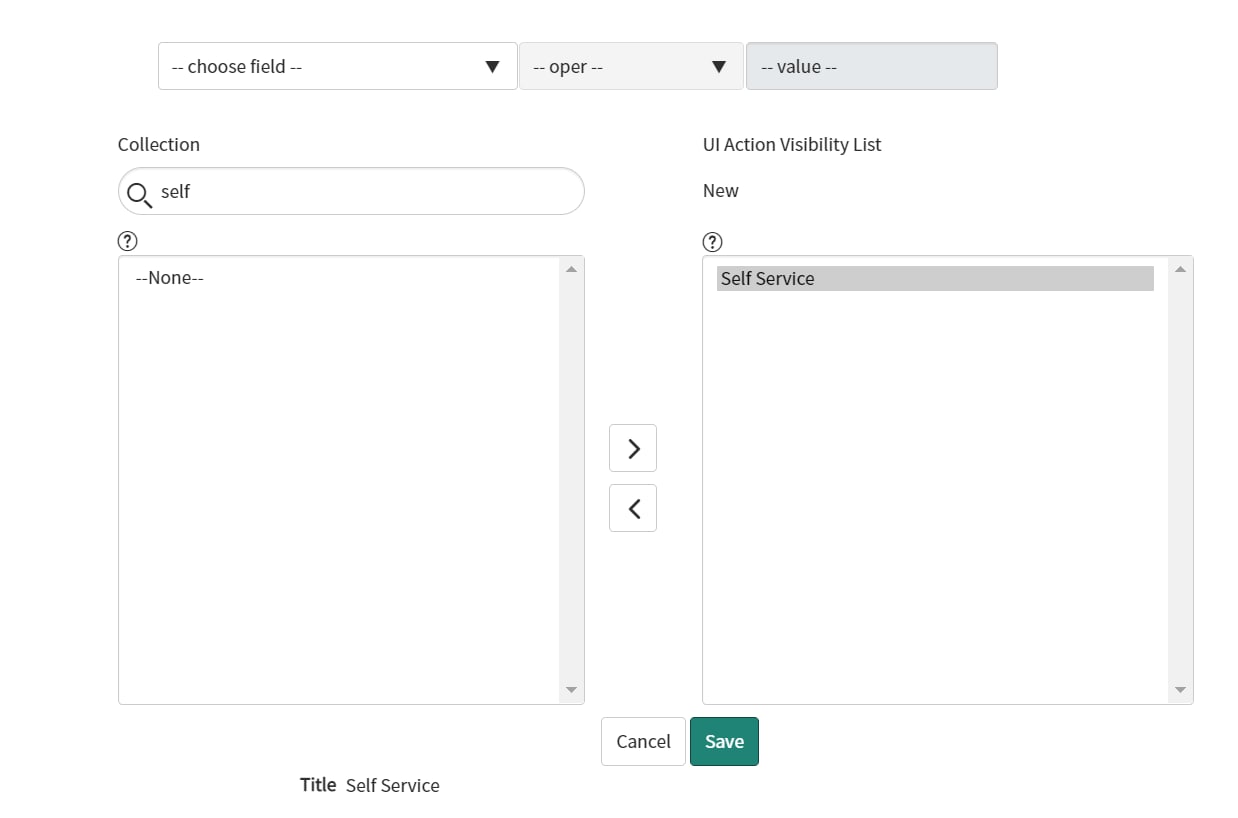Open the -- choose field -- dropdown
This screenshot has width=1238, height=818.
coord(337,66)
